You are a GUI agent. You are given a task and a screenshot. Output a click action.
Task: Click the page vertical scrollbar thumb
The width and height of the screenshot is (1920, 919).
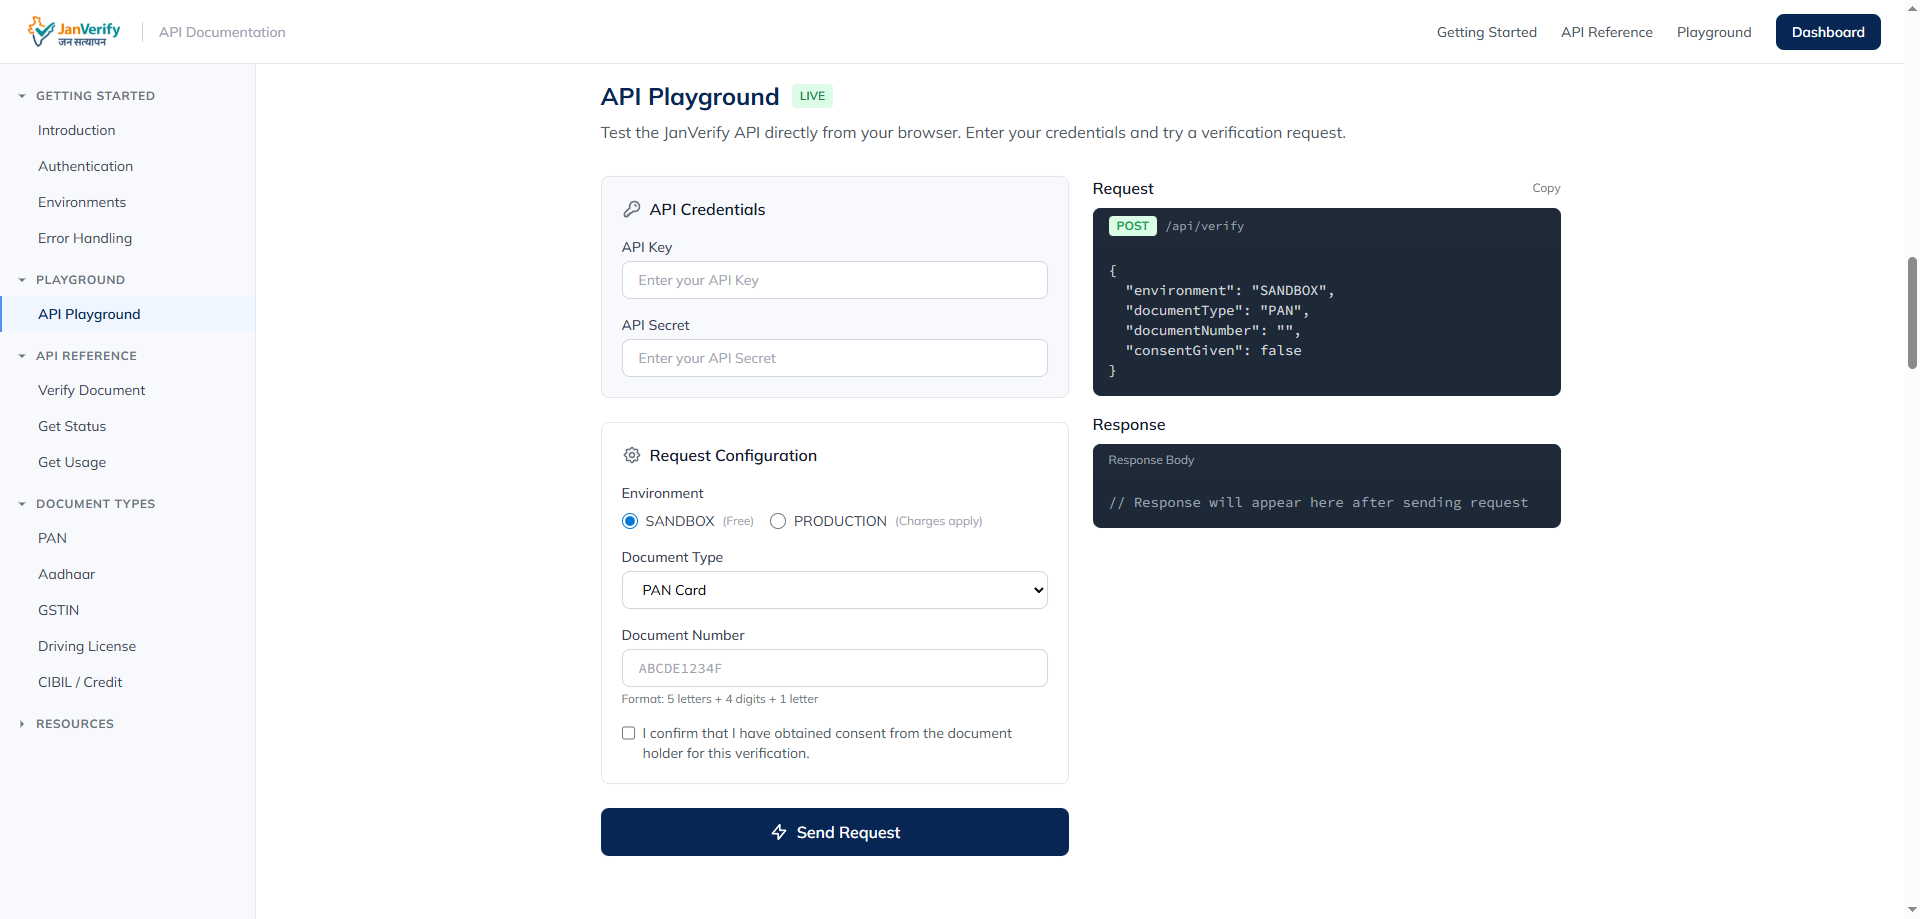[1912, 312]
